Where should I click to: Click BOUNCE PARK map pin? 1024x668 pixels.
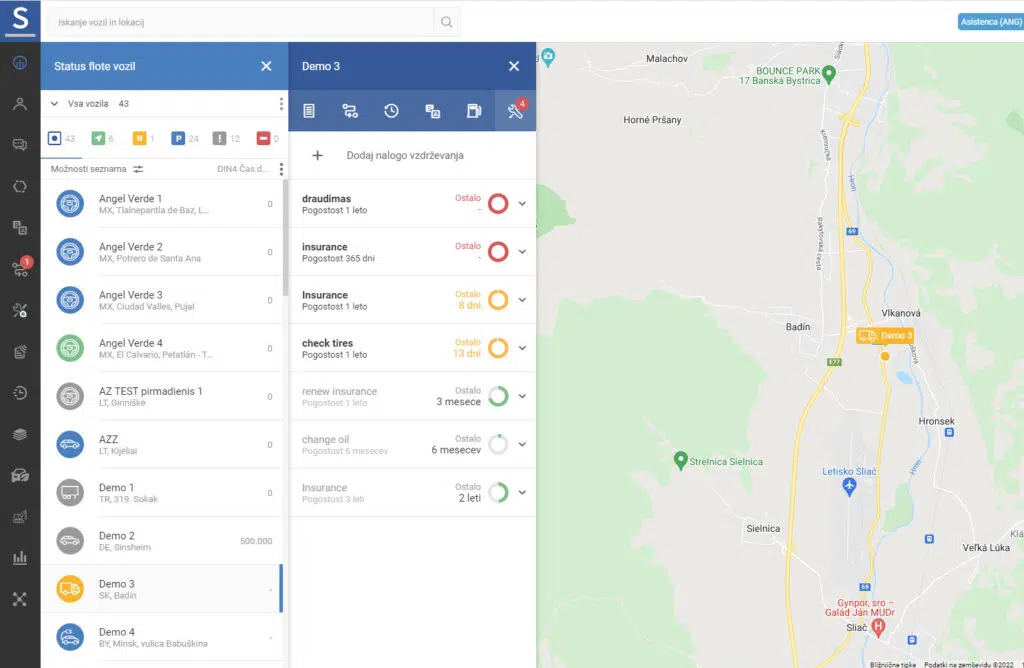click(x=829, y=74)
